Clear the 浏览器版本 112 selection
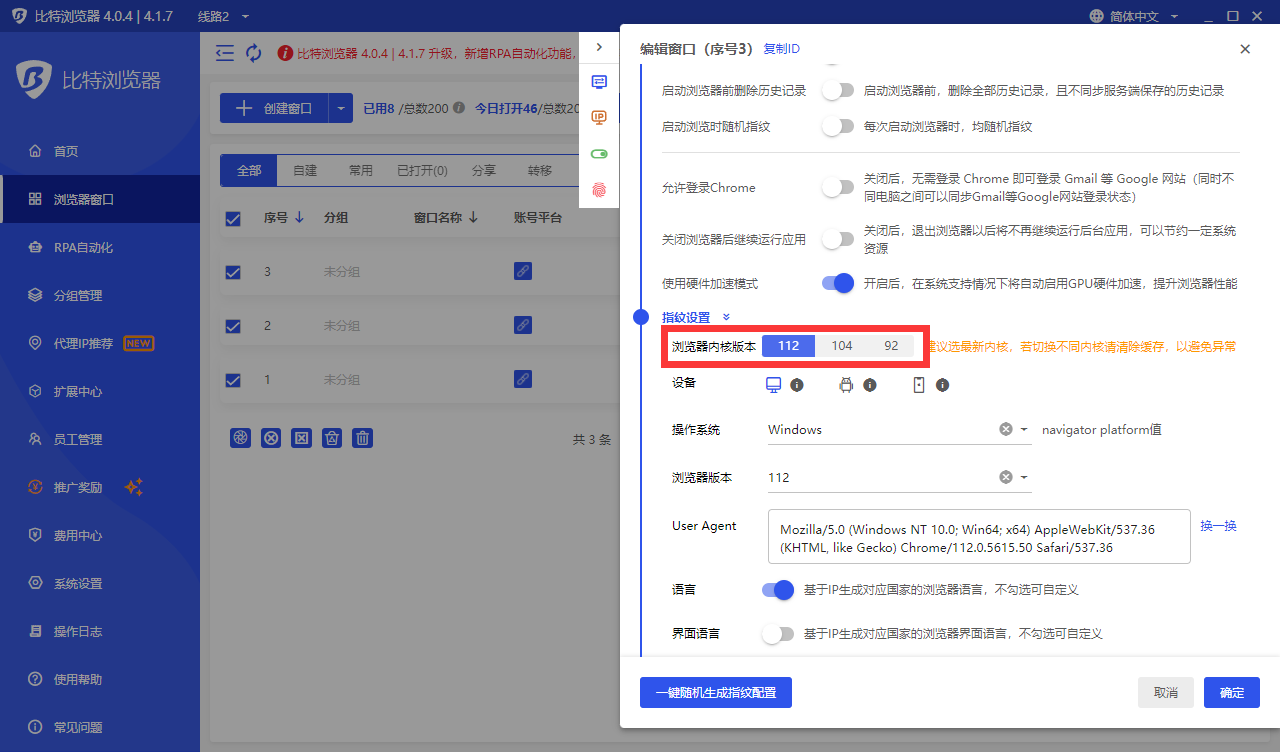The width and height of the screenshot is (1280, 752). pos(1006,477)
